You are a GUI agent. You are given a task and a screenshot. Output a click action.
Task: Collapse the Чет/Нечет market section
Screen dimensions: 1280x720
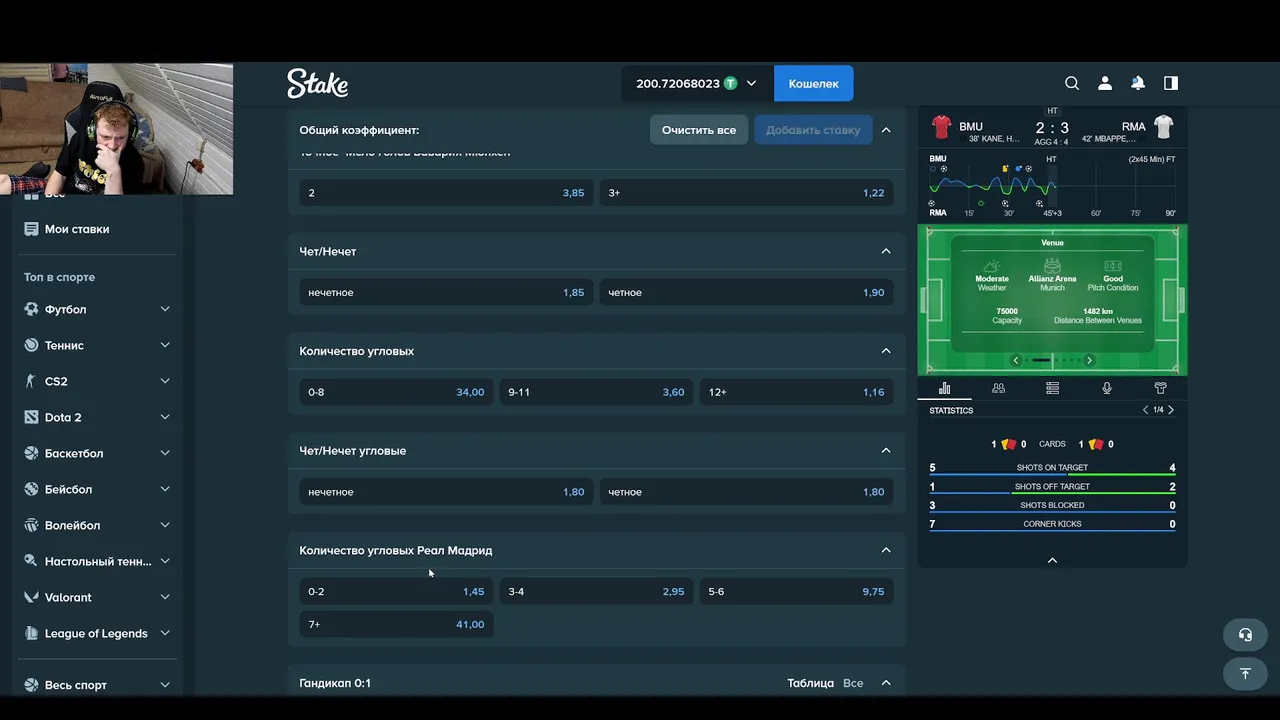tap(886, 251)
